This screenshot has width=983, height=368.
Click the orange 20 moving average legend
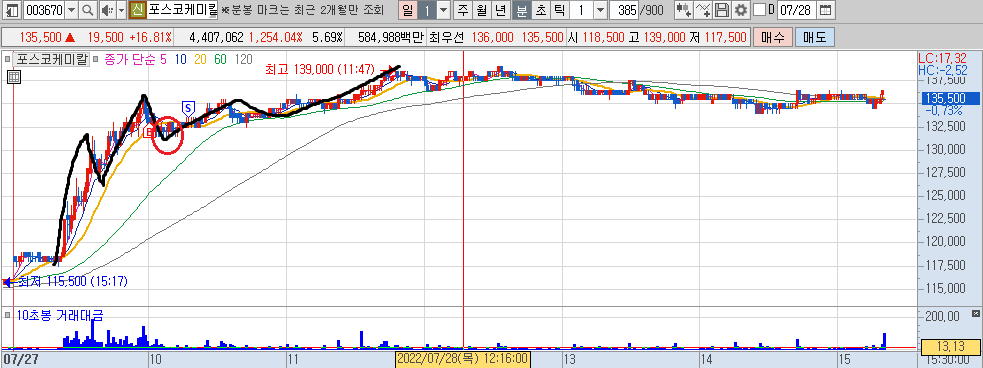(201, 60)
